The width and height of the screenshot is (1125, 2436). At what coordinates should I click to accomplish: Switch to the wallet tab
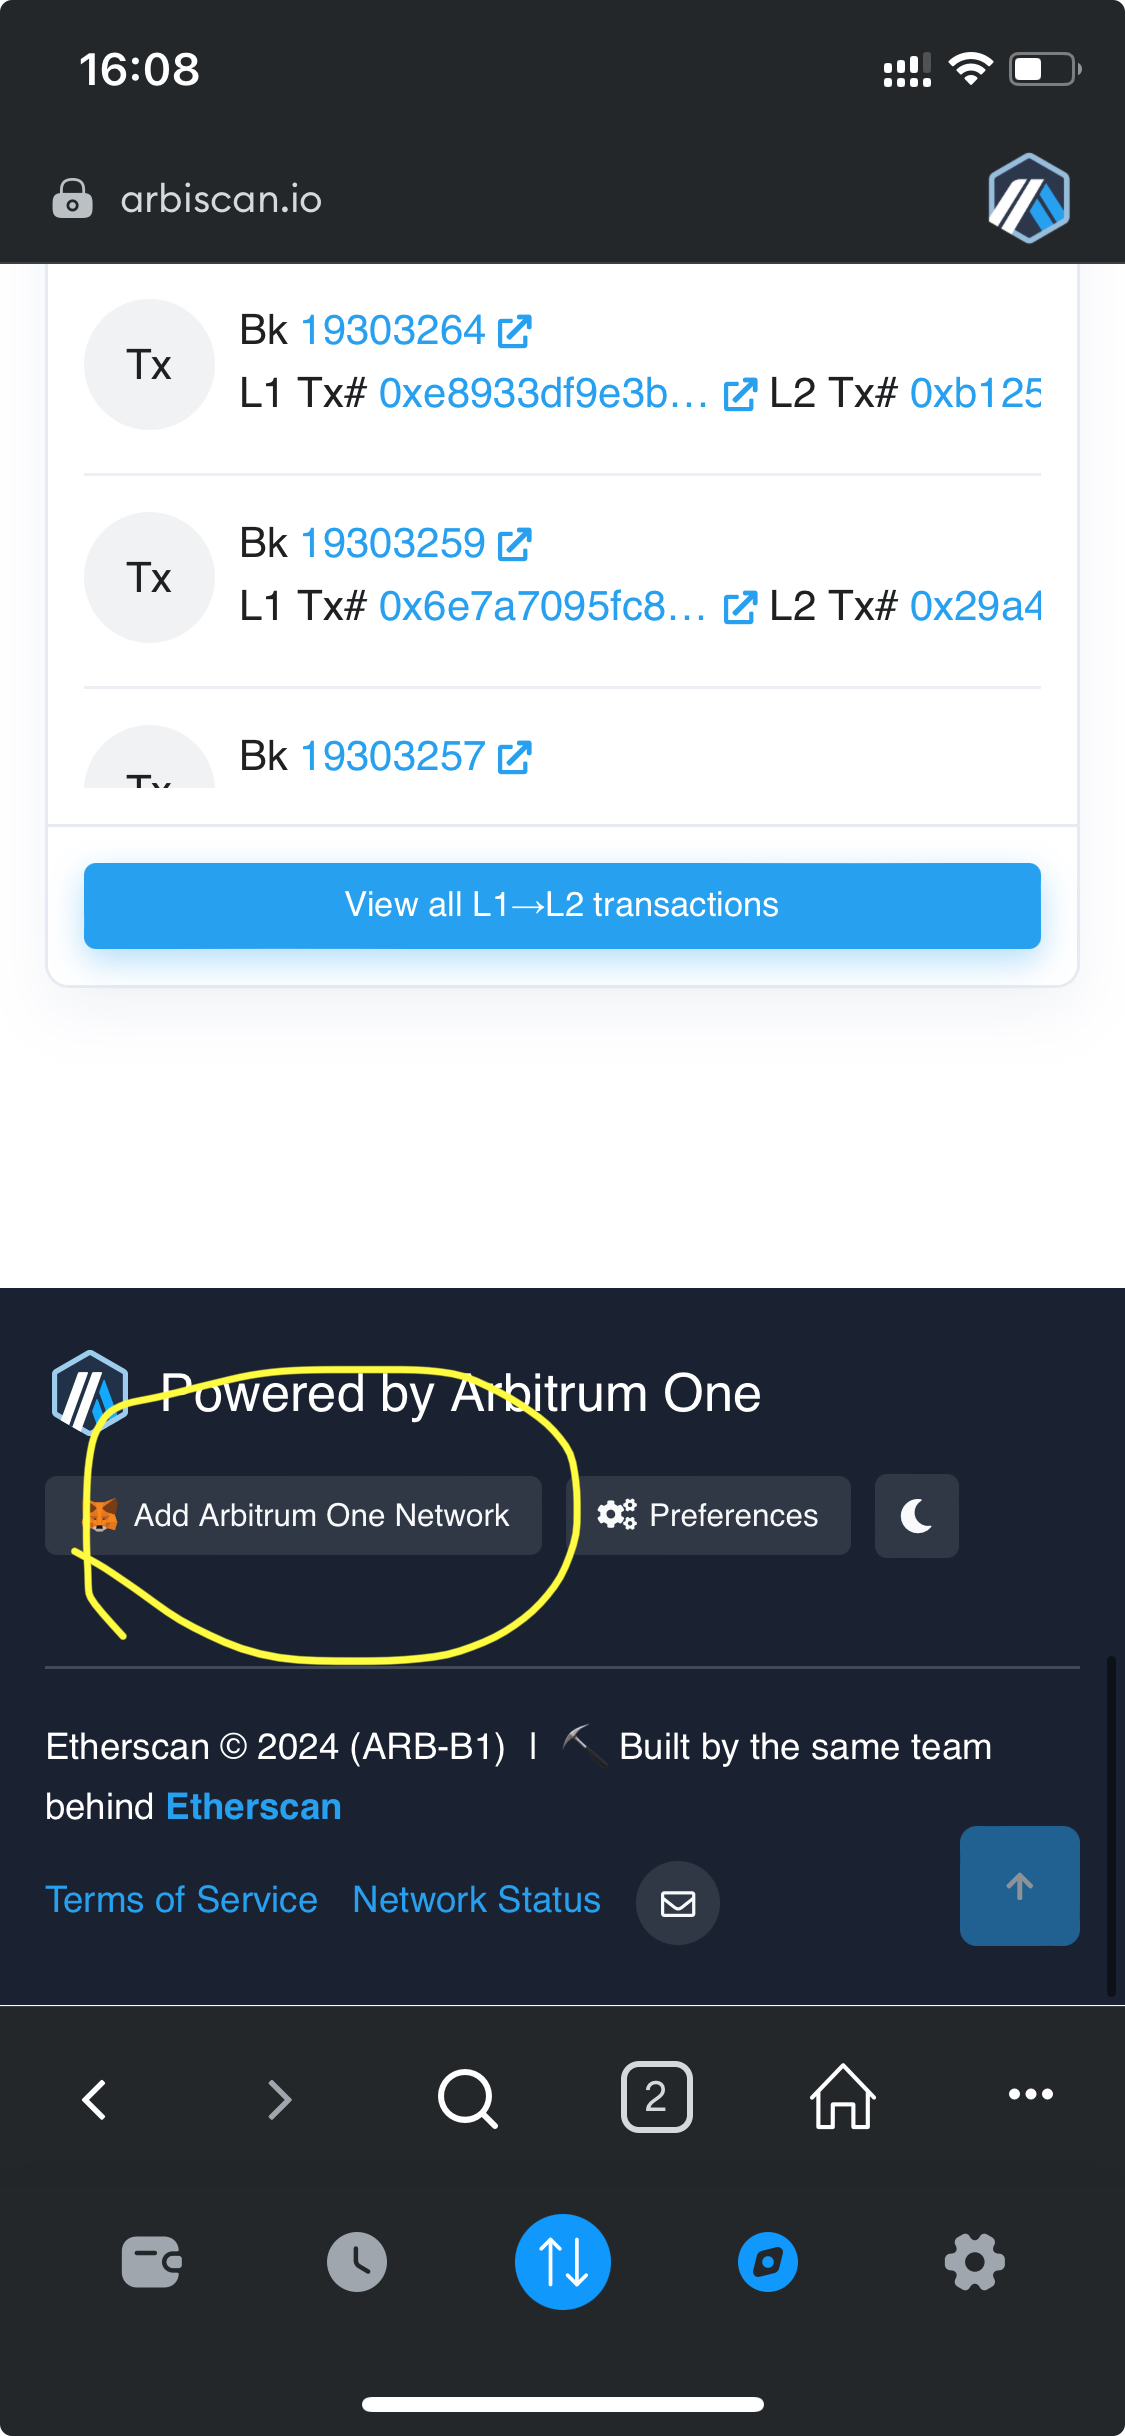coord(151,2262)
